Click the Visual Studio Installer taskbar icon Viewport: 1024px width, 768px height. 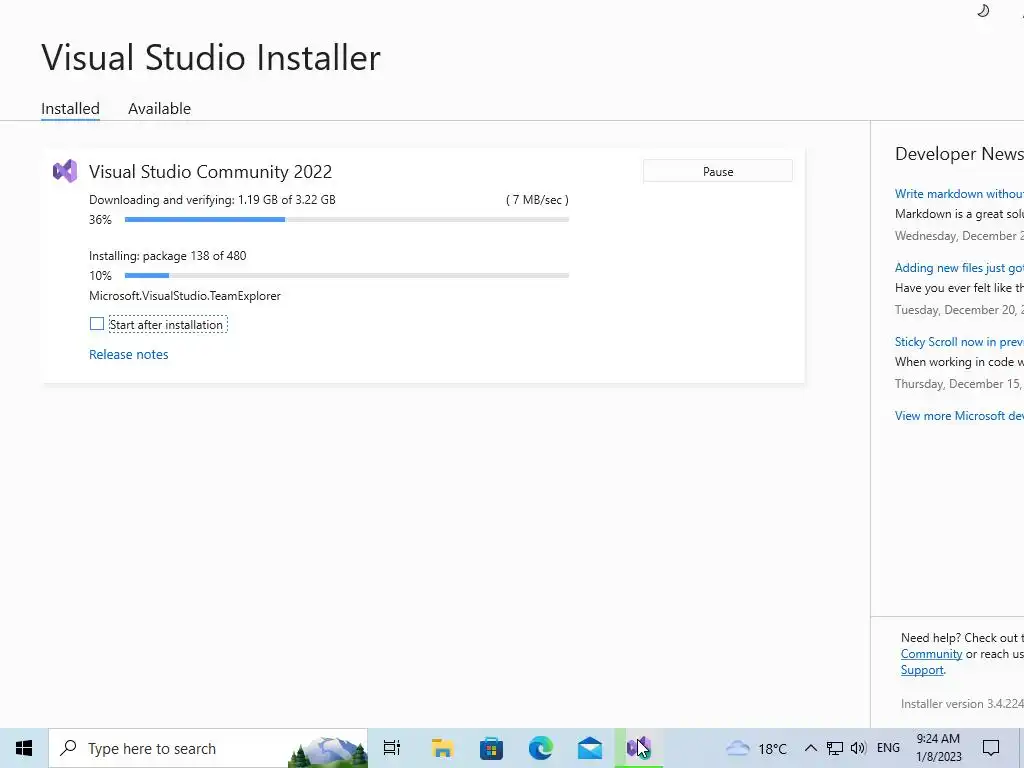[x=639, y=748]
